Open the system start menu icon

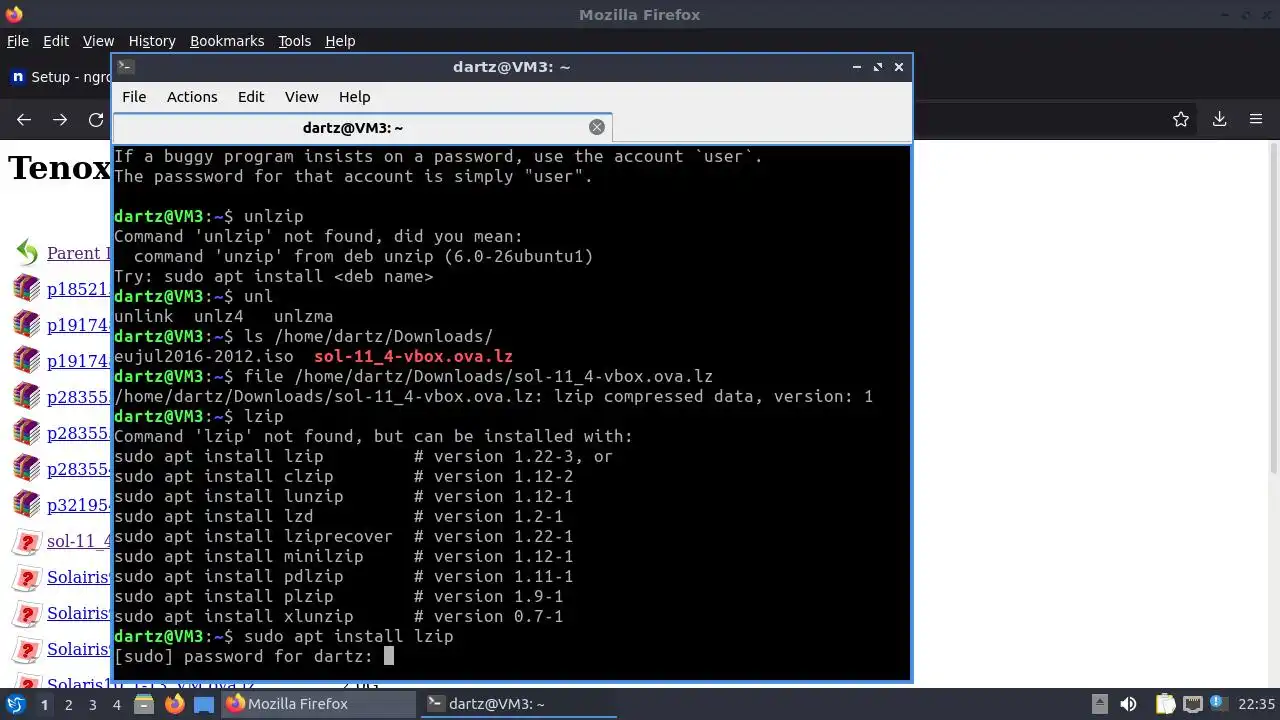coord(15,704)
